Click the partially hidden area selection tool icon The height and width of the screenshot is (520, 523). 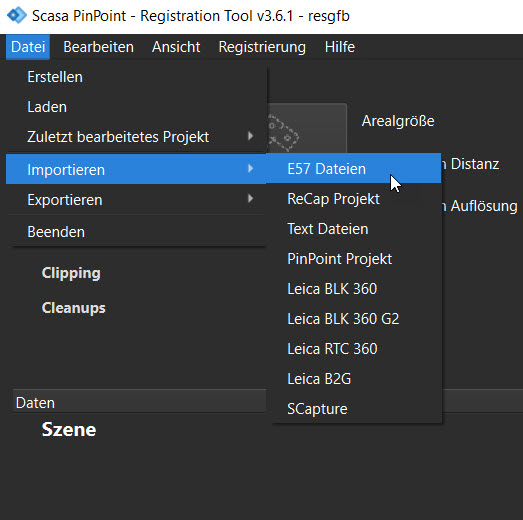(307, 128)
